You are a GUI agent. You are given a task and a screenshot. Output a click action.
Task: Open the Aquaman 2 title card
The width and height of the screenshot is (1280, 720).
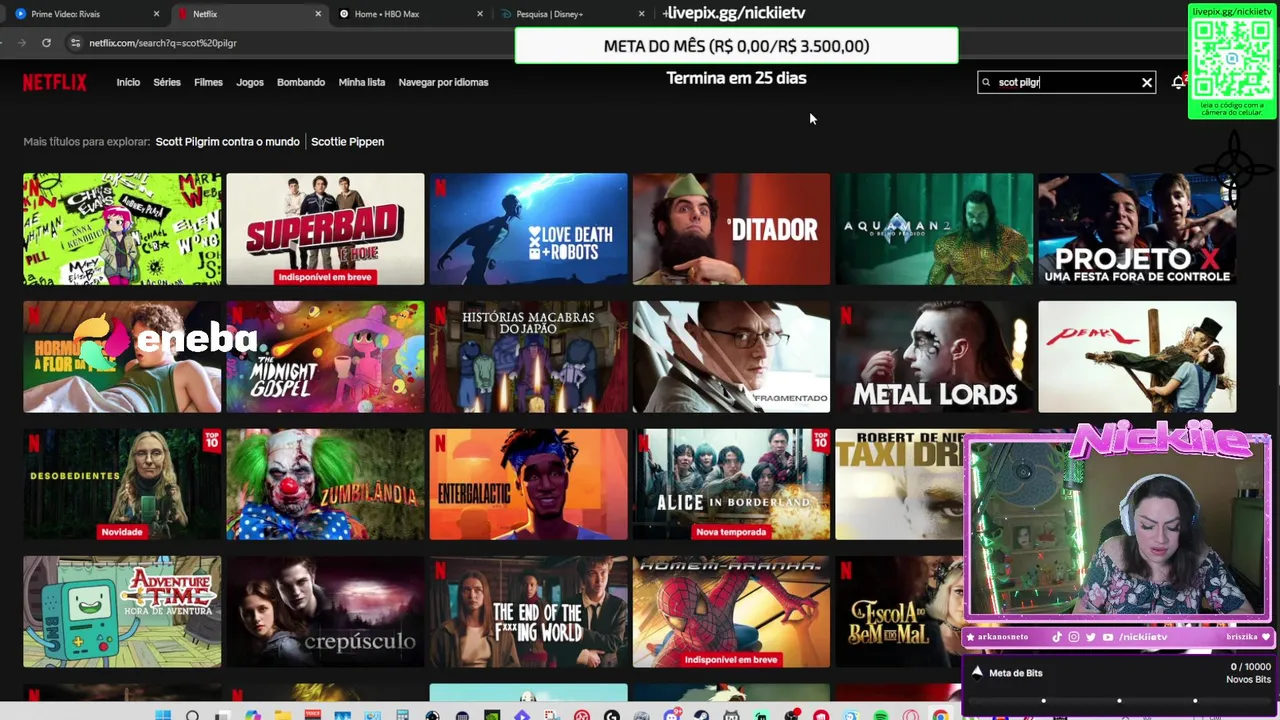click(x=934, y=229)
